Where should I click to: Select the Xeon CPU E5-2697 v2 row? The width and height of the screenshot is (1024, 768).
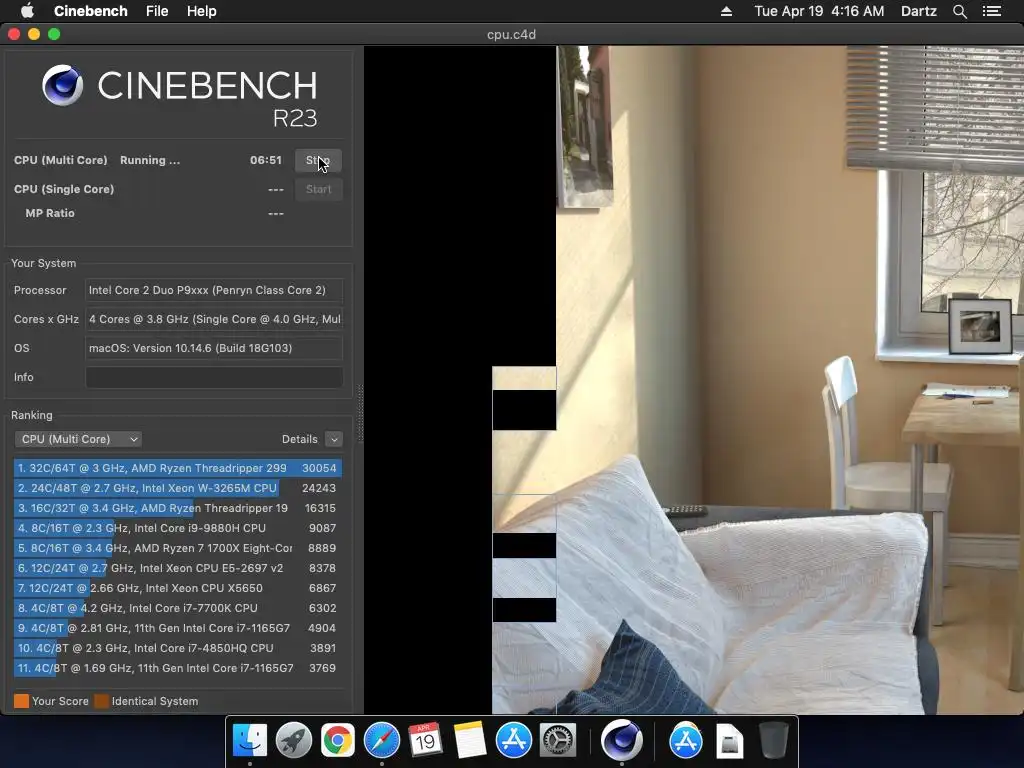coord(178,568)
